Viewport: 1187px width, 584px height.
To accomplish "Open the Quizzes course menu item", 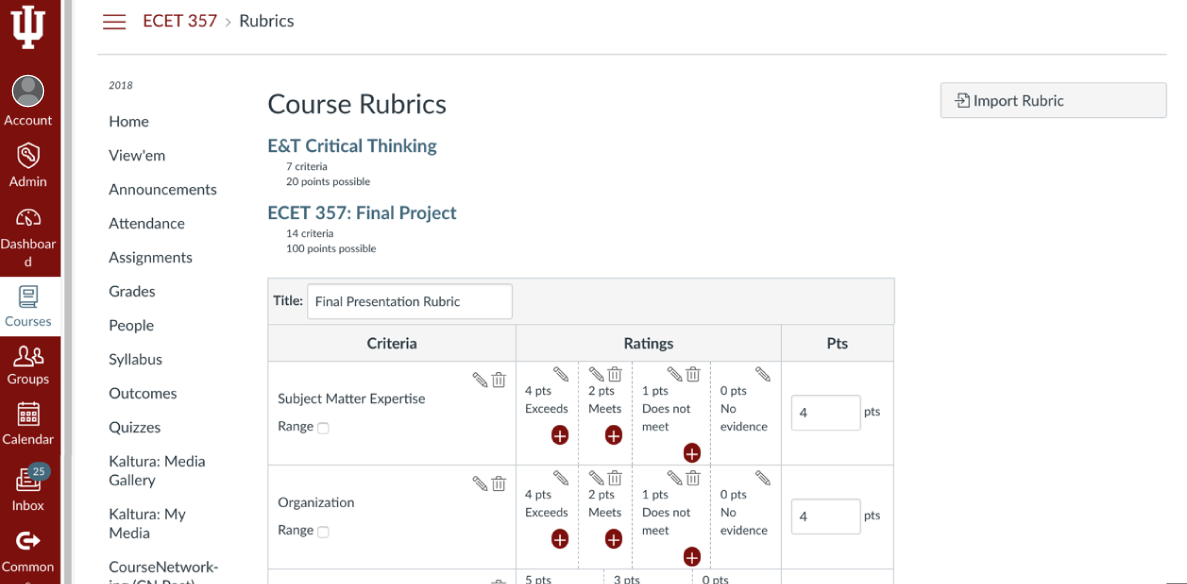I will 135,427.
